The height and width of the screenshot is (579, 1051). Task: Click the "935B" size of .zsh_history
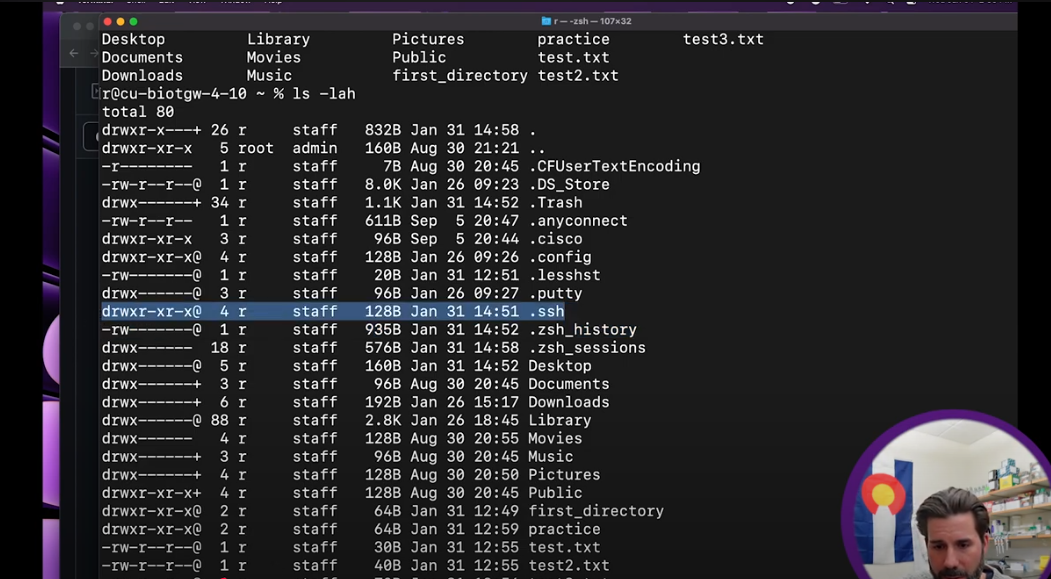(383, 330)
